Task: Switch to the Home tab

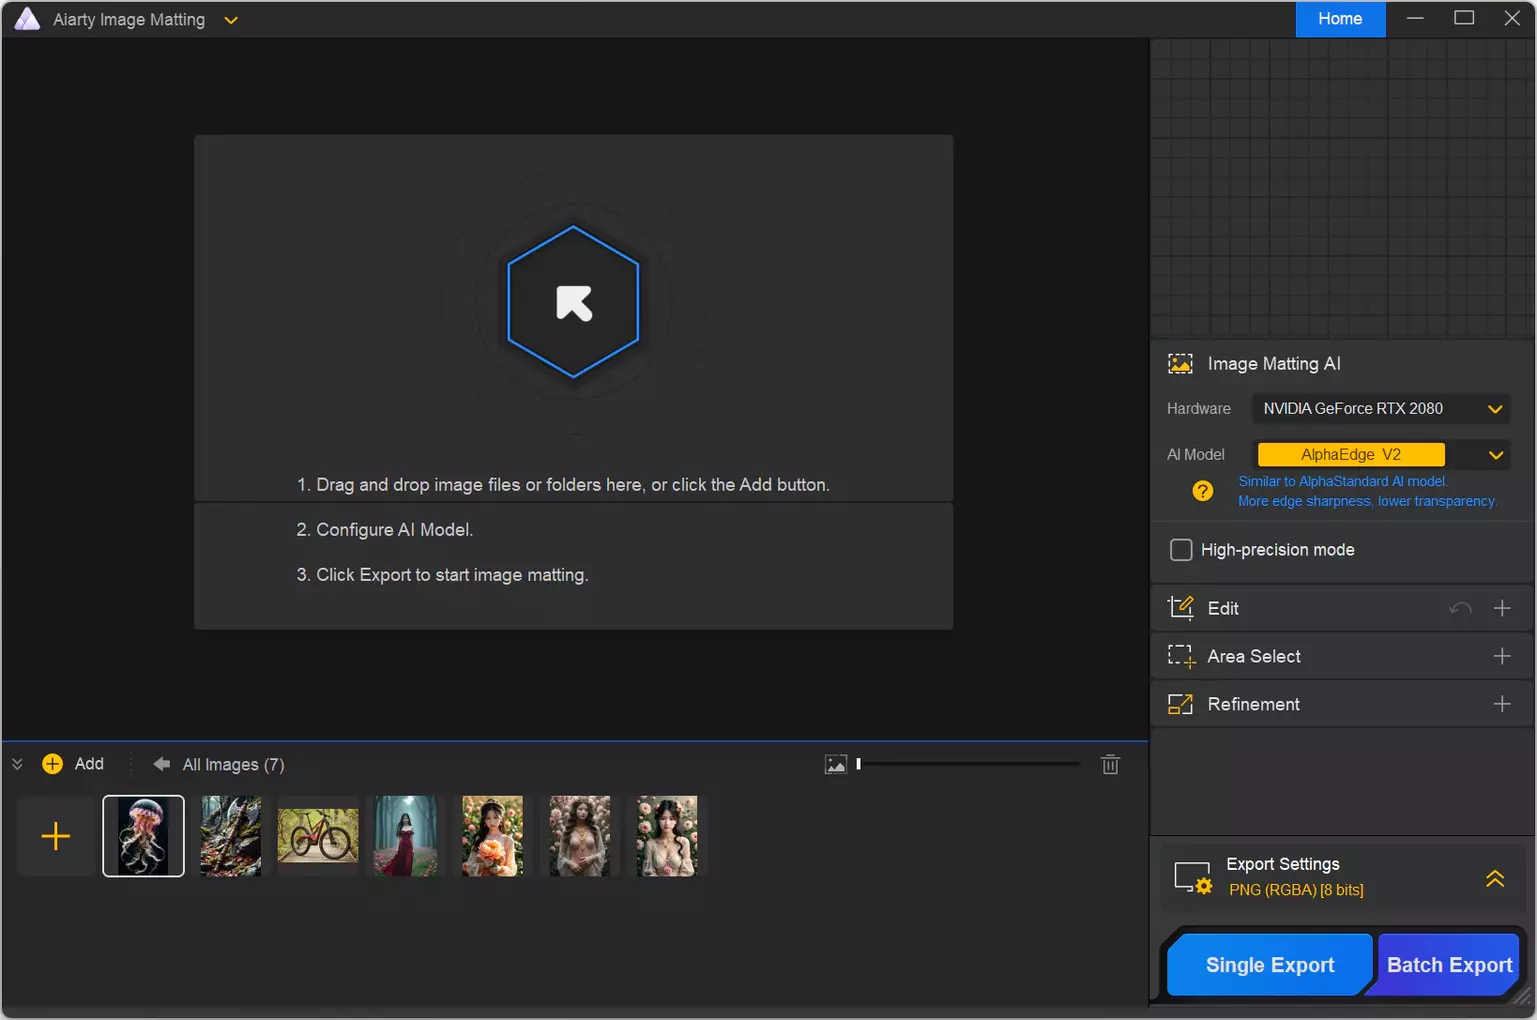Action: [1339, 19]
